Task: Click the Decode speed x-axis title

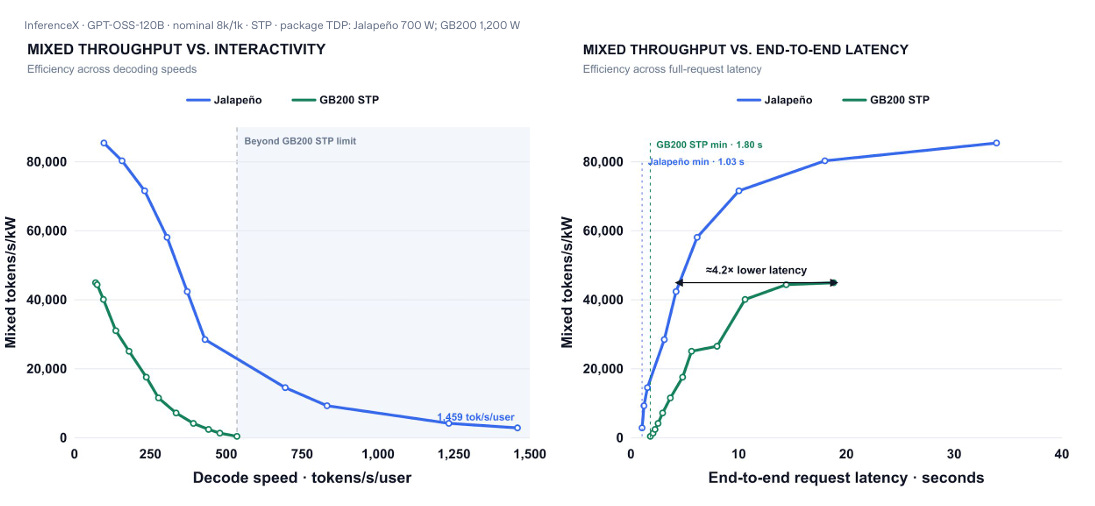Action: tap(302, 478)
